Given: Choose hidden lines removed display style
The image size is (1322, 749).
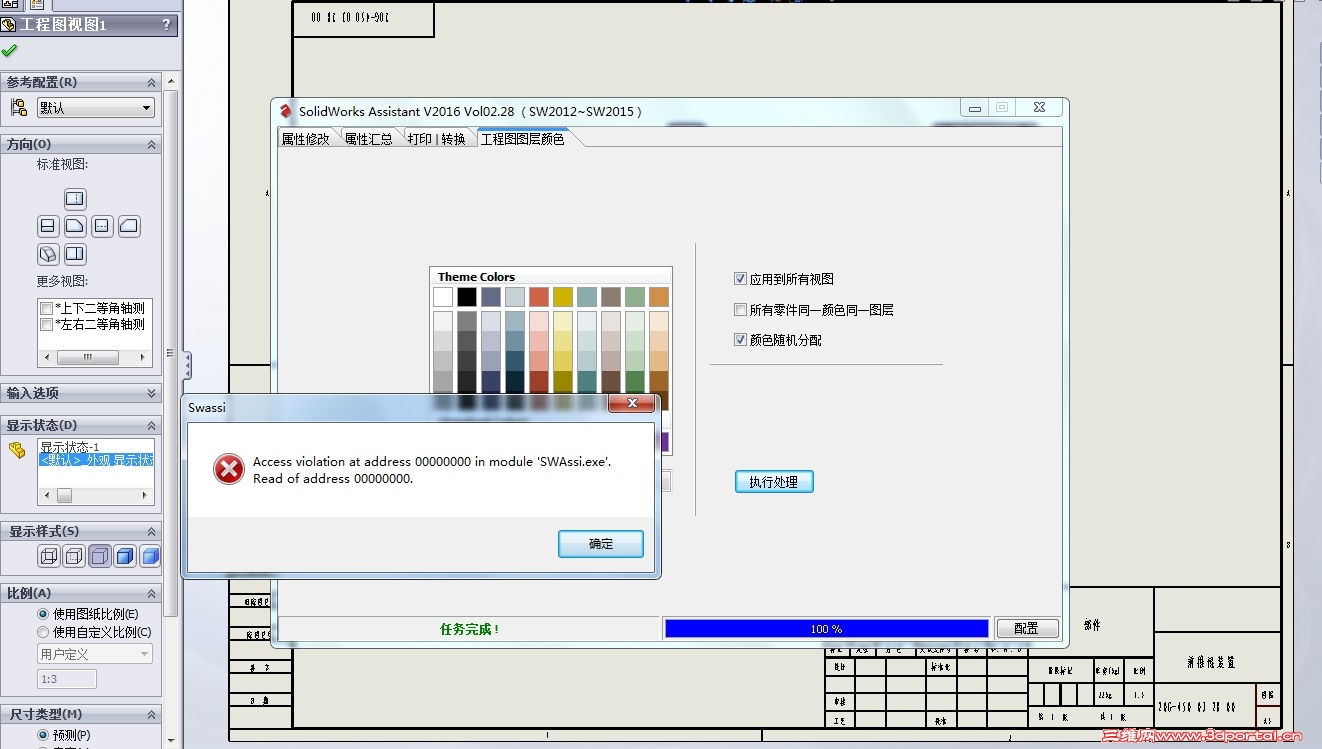Looking at the screenshot, I should pos(100,556).
